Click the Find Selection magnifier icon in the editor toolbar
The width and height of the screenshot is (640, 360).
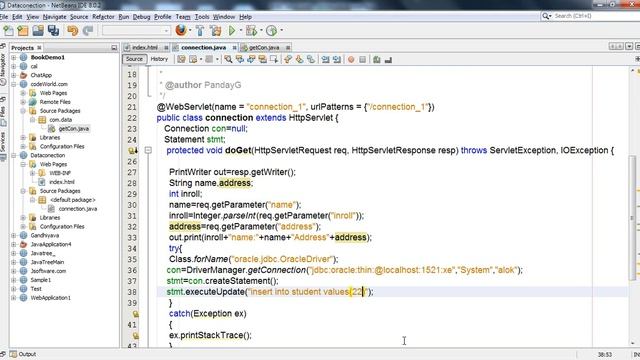click(228, 60)
